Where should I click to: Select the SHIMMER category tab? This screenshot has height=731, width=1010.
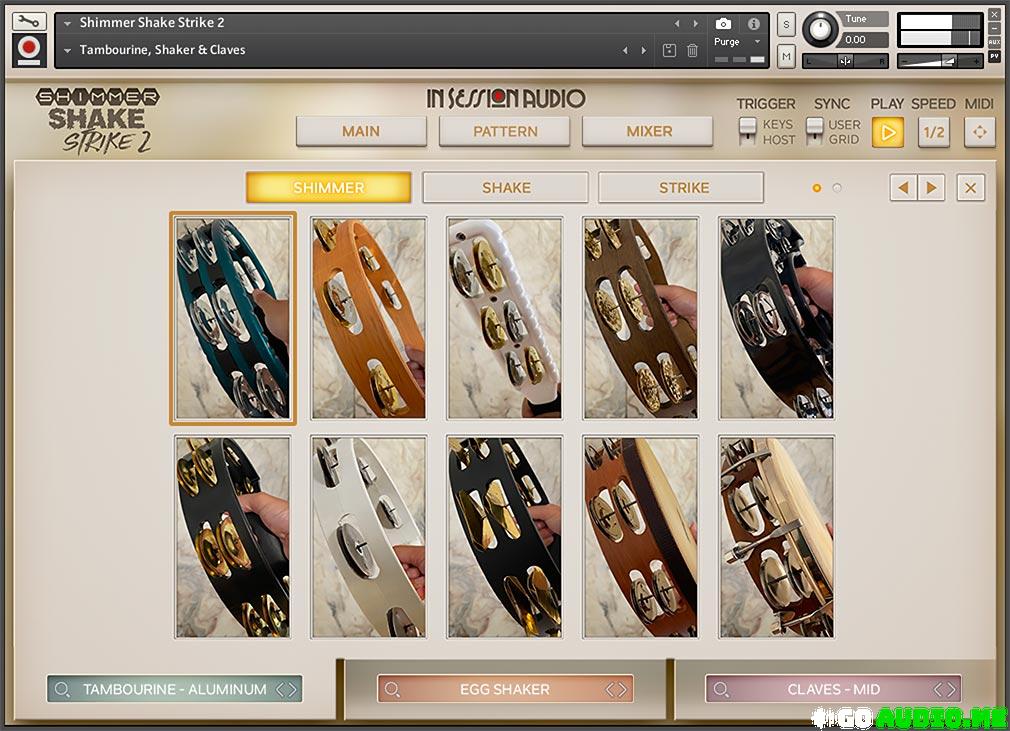329,187
